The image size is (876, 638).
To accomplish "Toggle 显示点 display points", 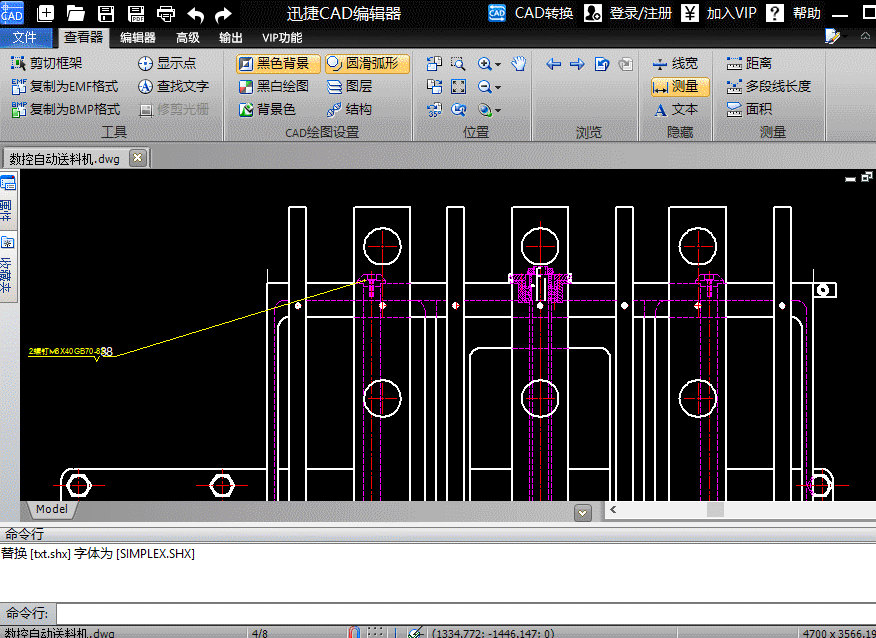I will click(x=167, y=63).
